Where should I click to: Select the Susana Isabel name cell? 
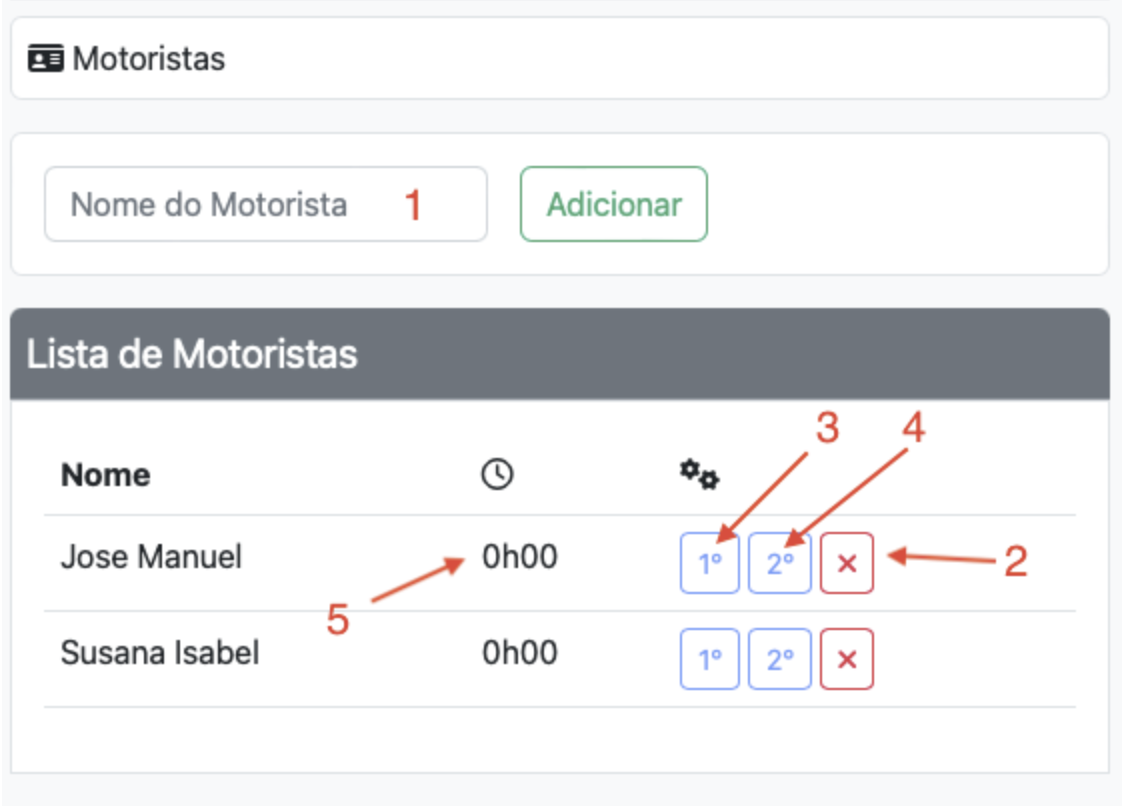(160, 653)
